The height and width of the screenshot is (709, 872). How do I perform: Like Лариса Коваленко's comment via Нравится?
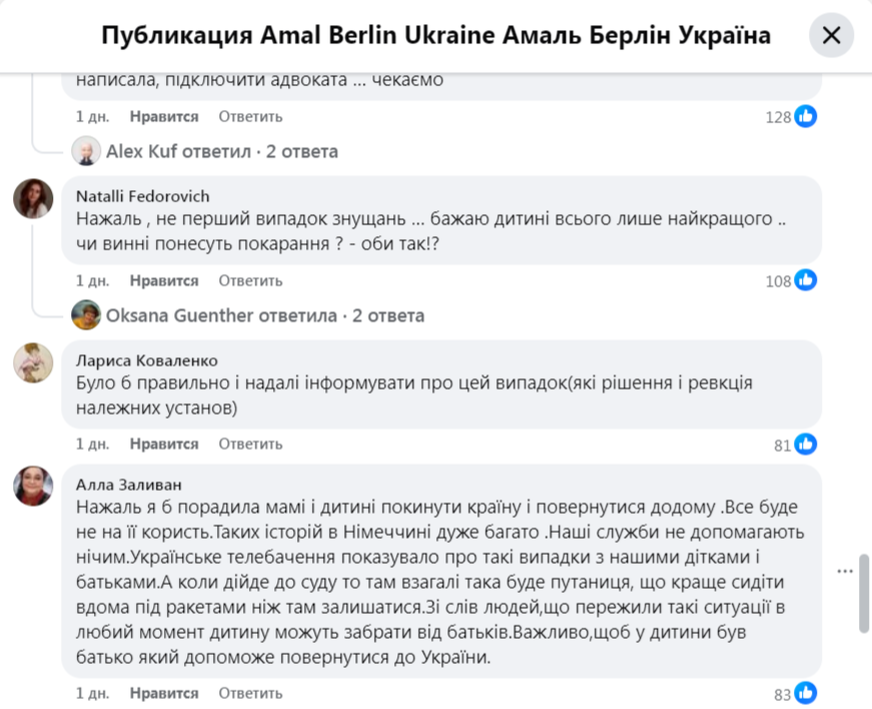[164, 443]
